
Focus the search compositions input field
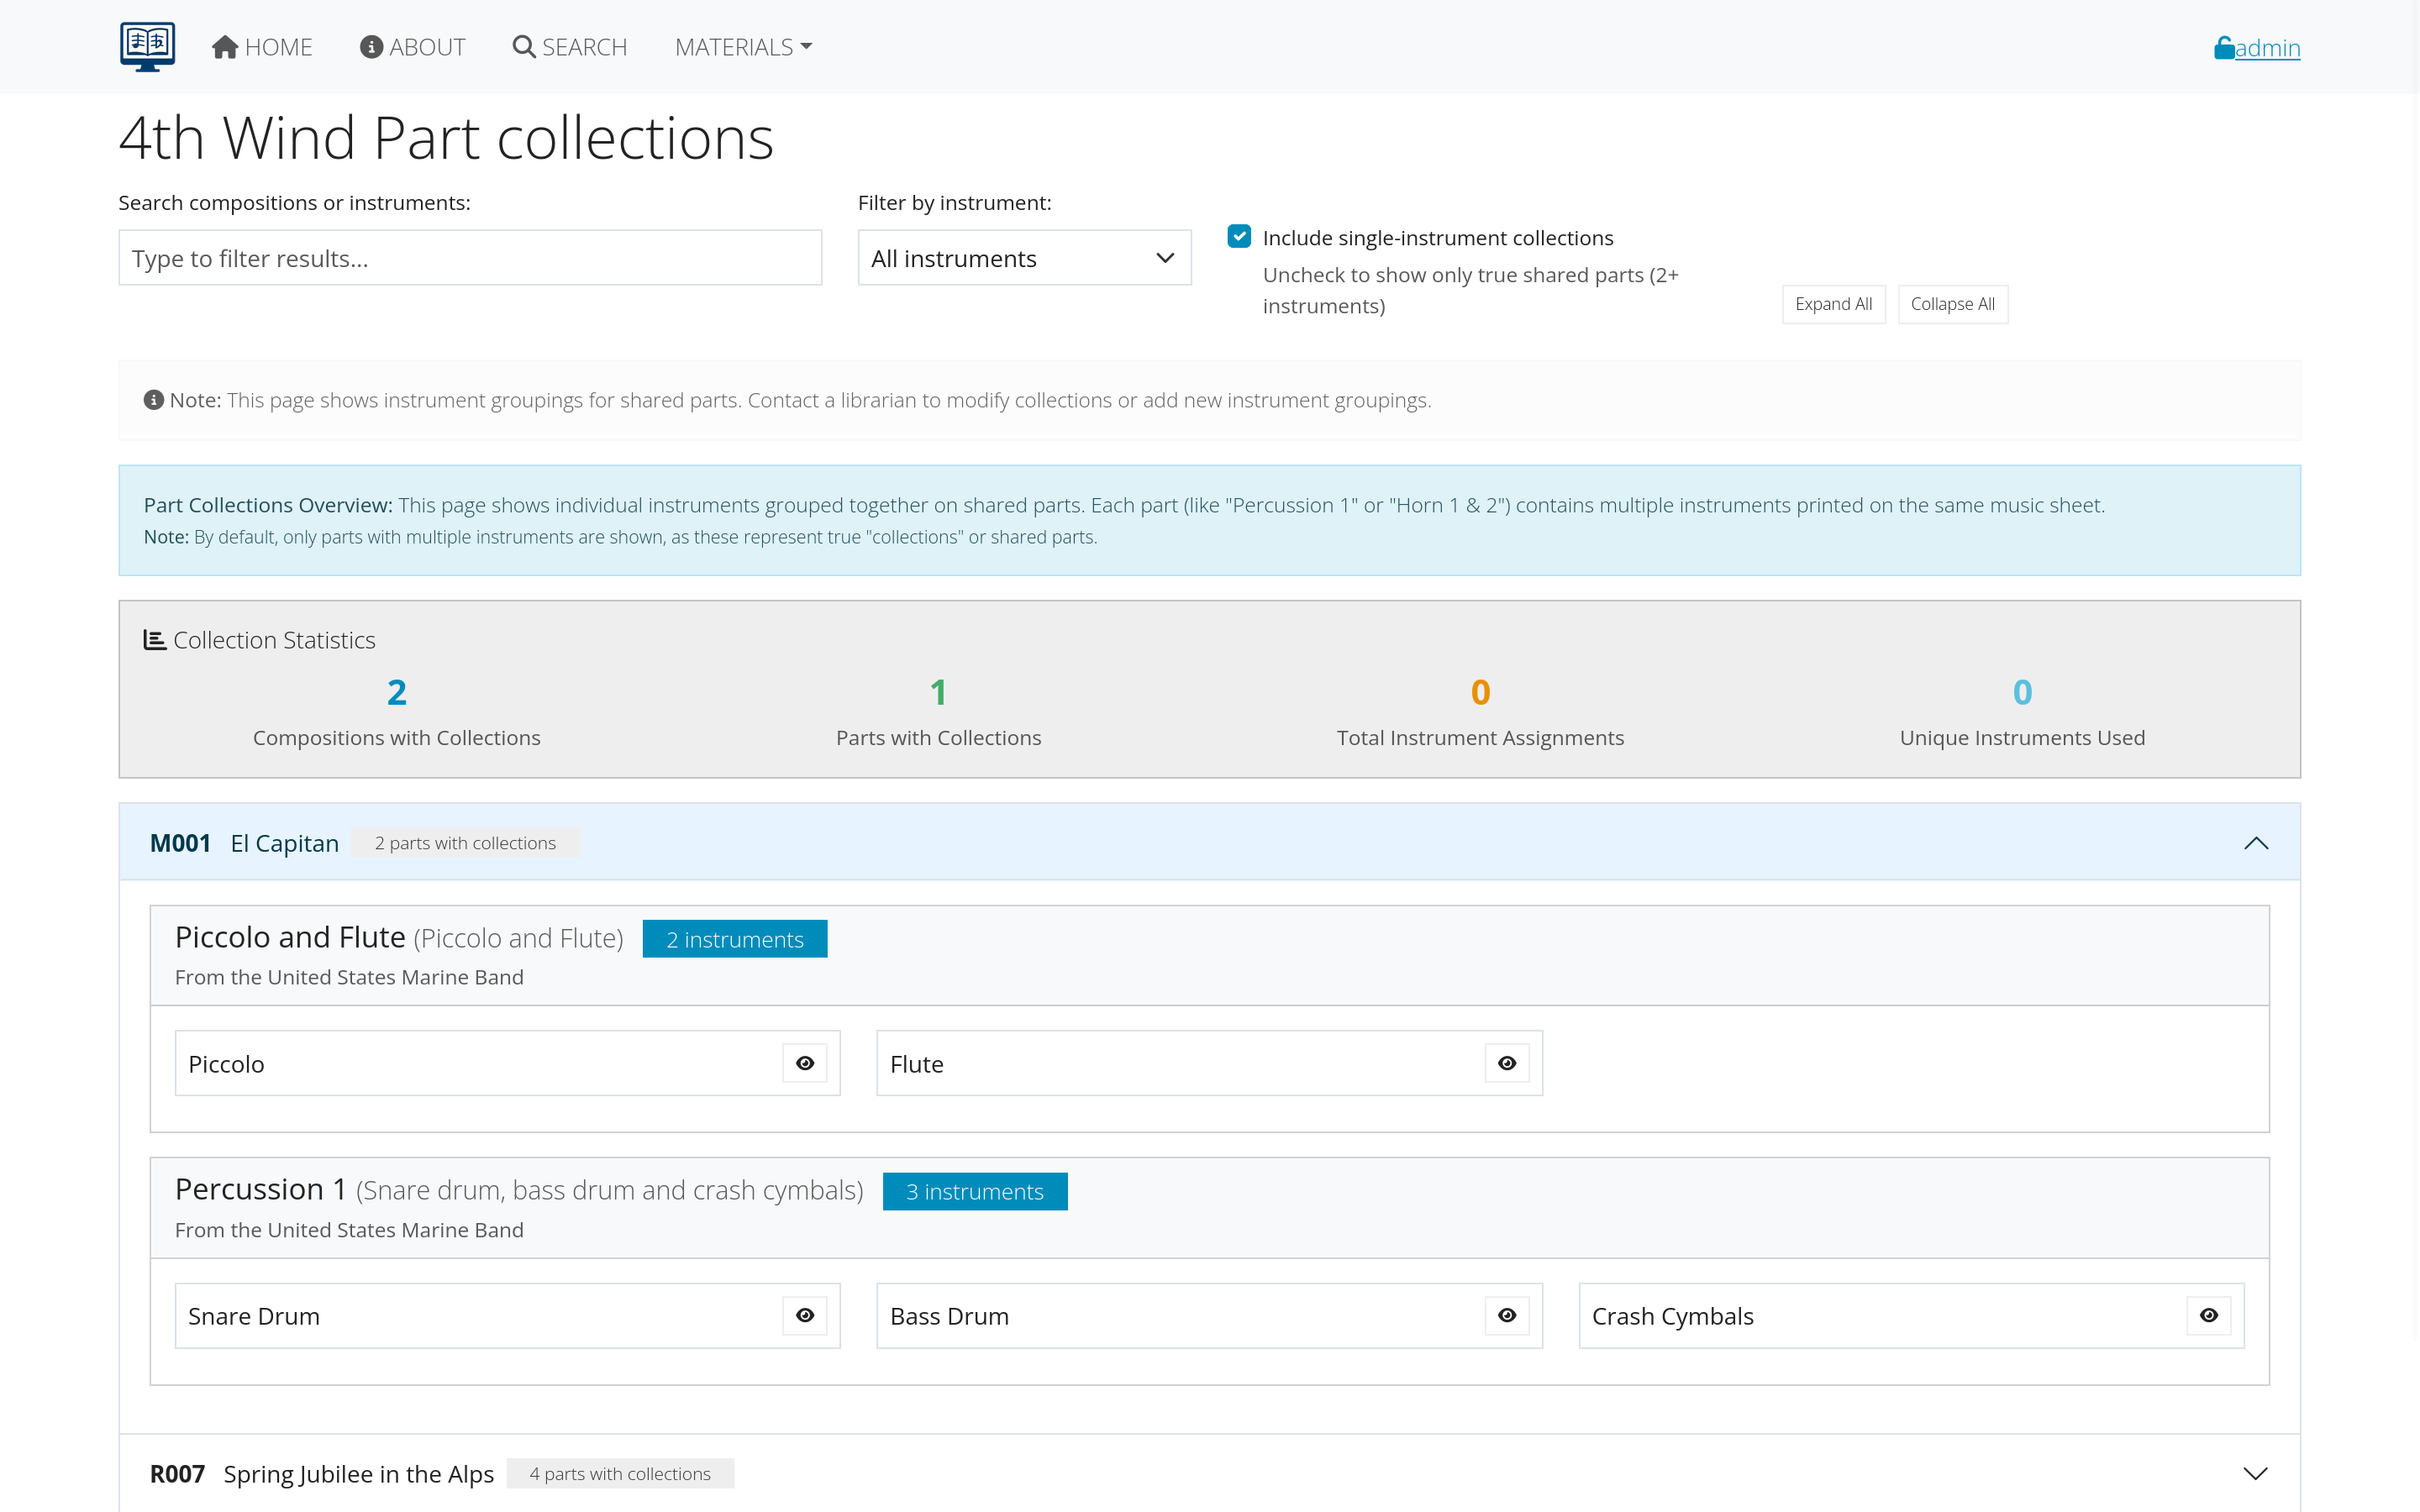470,258
